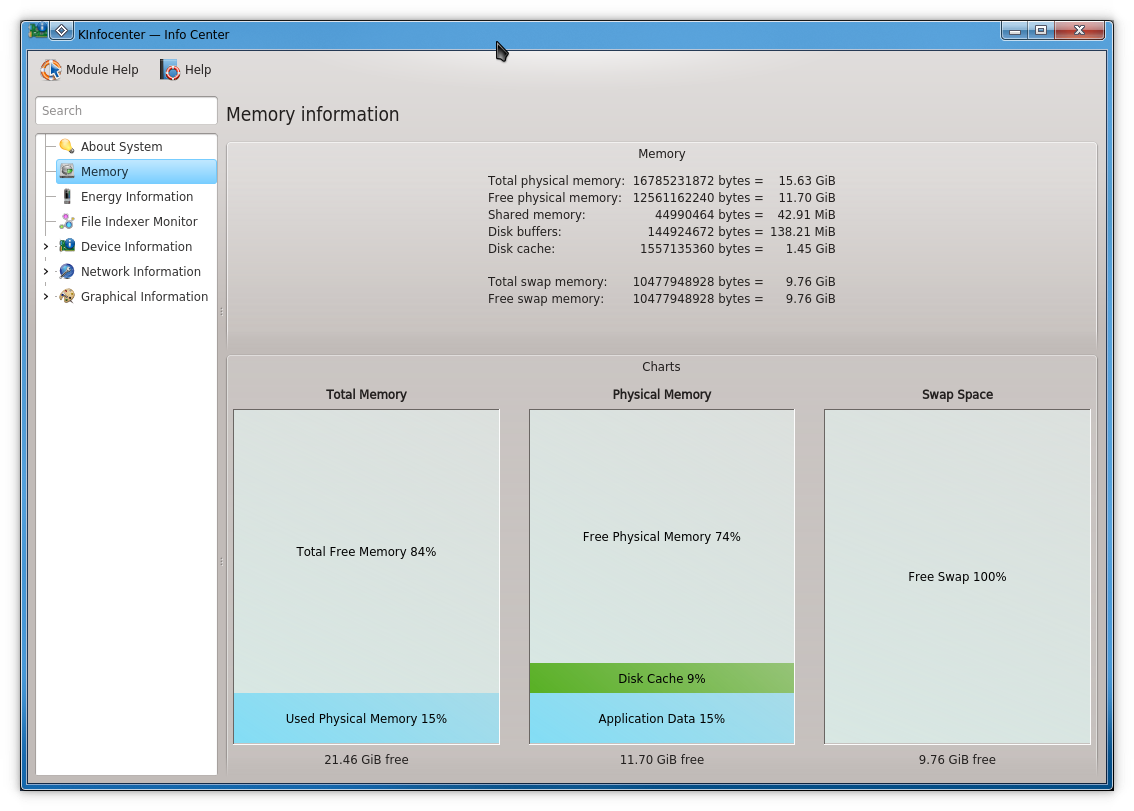The width and height of the screenshot is (1134, 811).
Task: Click the 9.76 GiB free caption
Action: click(957, 760)
